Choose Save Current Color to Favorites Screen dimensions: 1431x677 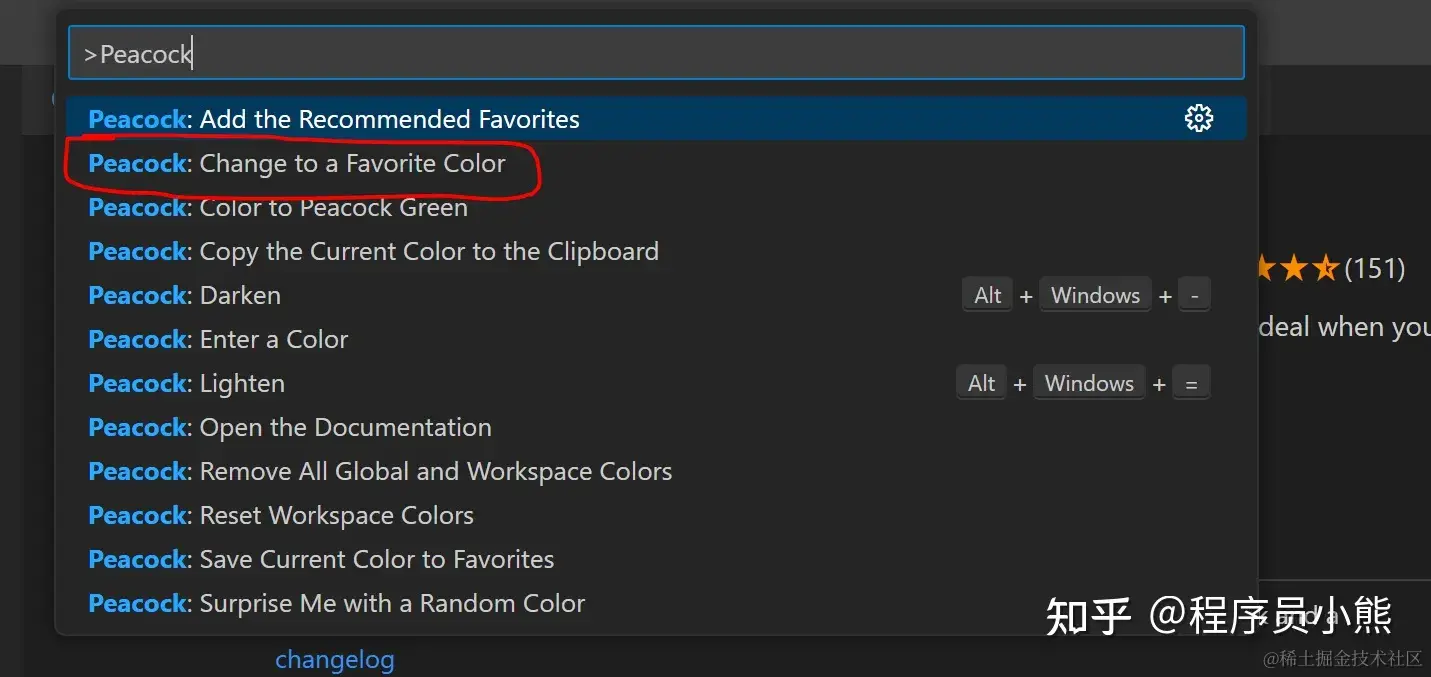point(656,559)
